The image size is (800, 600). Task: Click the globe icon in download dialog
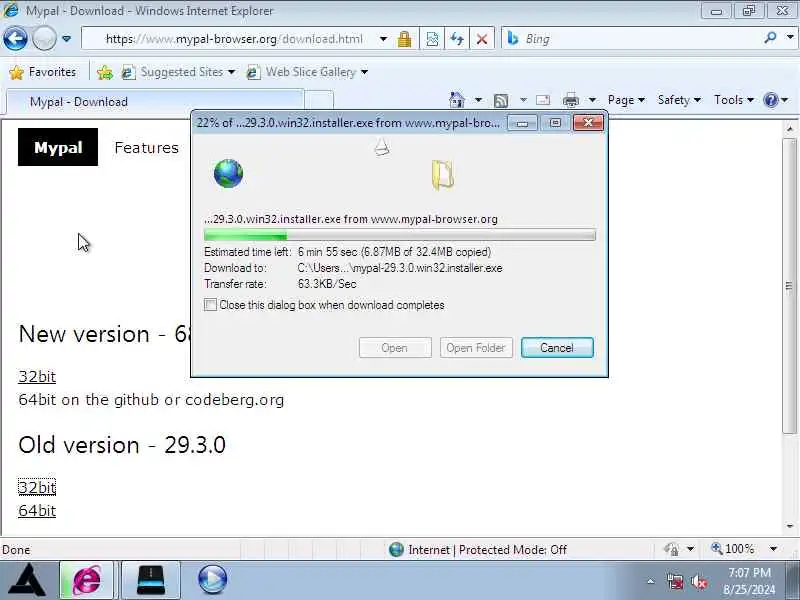pos(228,173)
